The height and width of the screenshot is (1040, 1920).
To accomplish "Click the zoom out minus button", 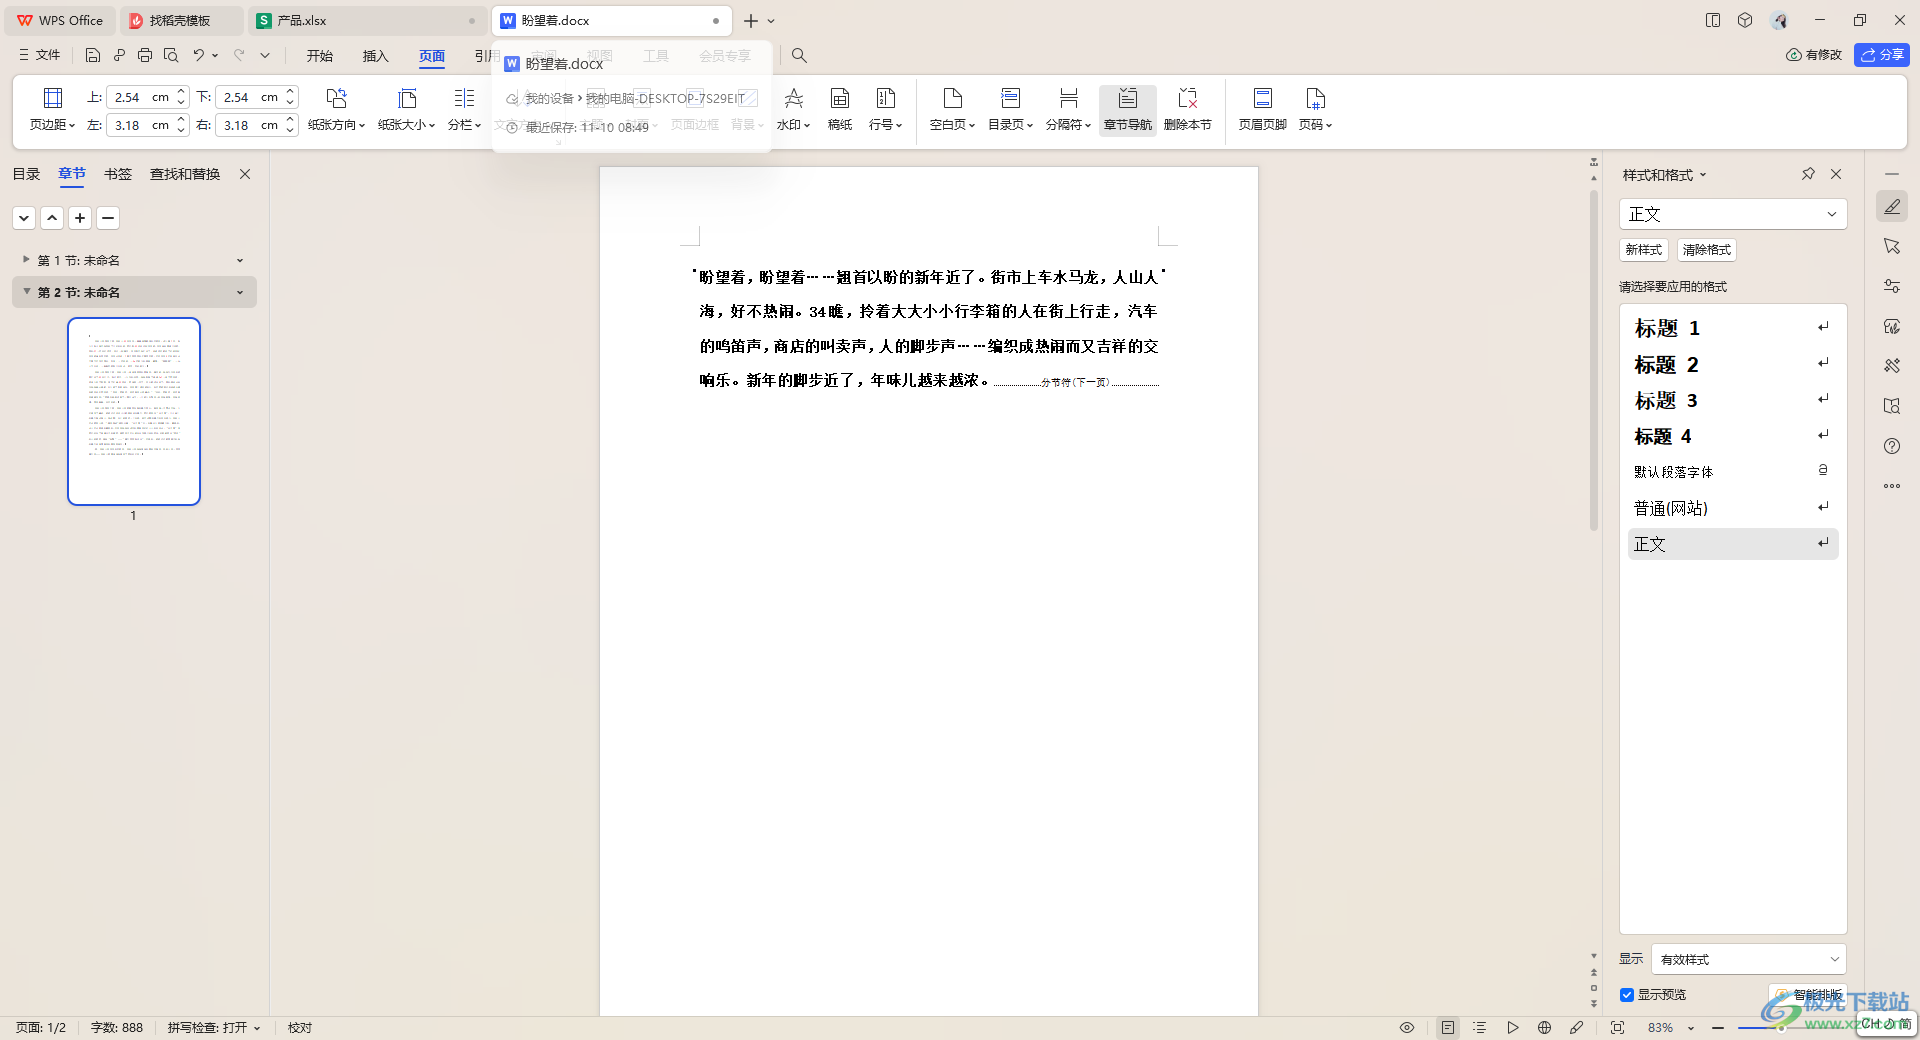I will pos(1717,1028).
